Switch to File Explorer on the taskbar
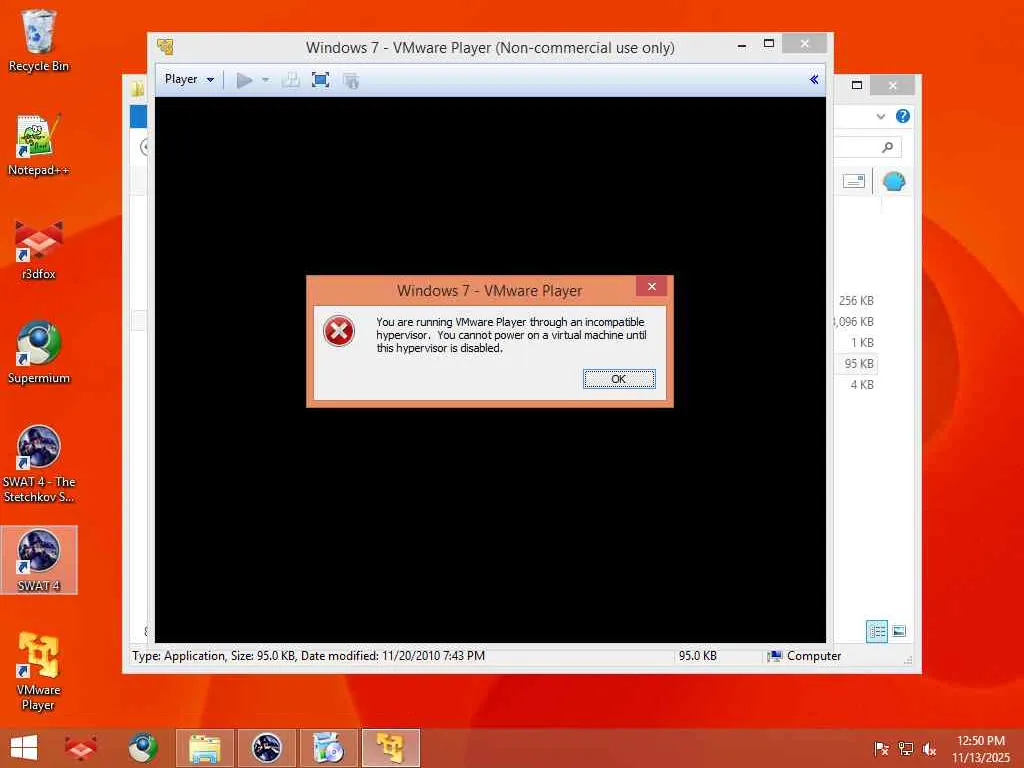Screen dimensions: 1024x768 (x=204, y=748)
